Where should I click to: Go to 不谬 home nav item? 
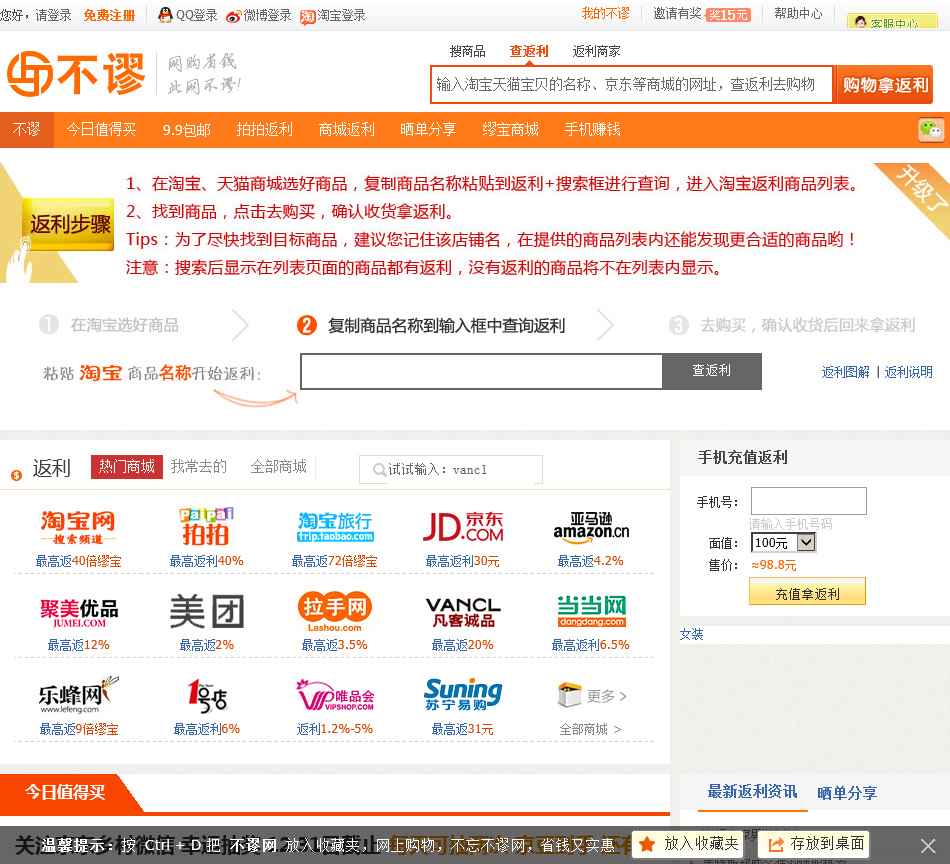click(x=27, y=130)
